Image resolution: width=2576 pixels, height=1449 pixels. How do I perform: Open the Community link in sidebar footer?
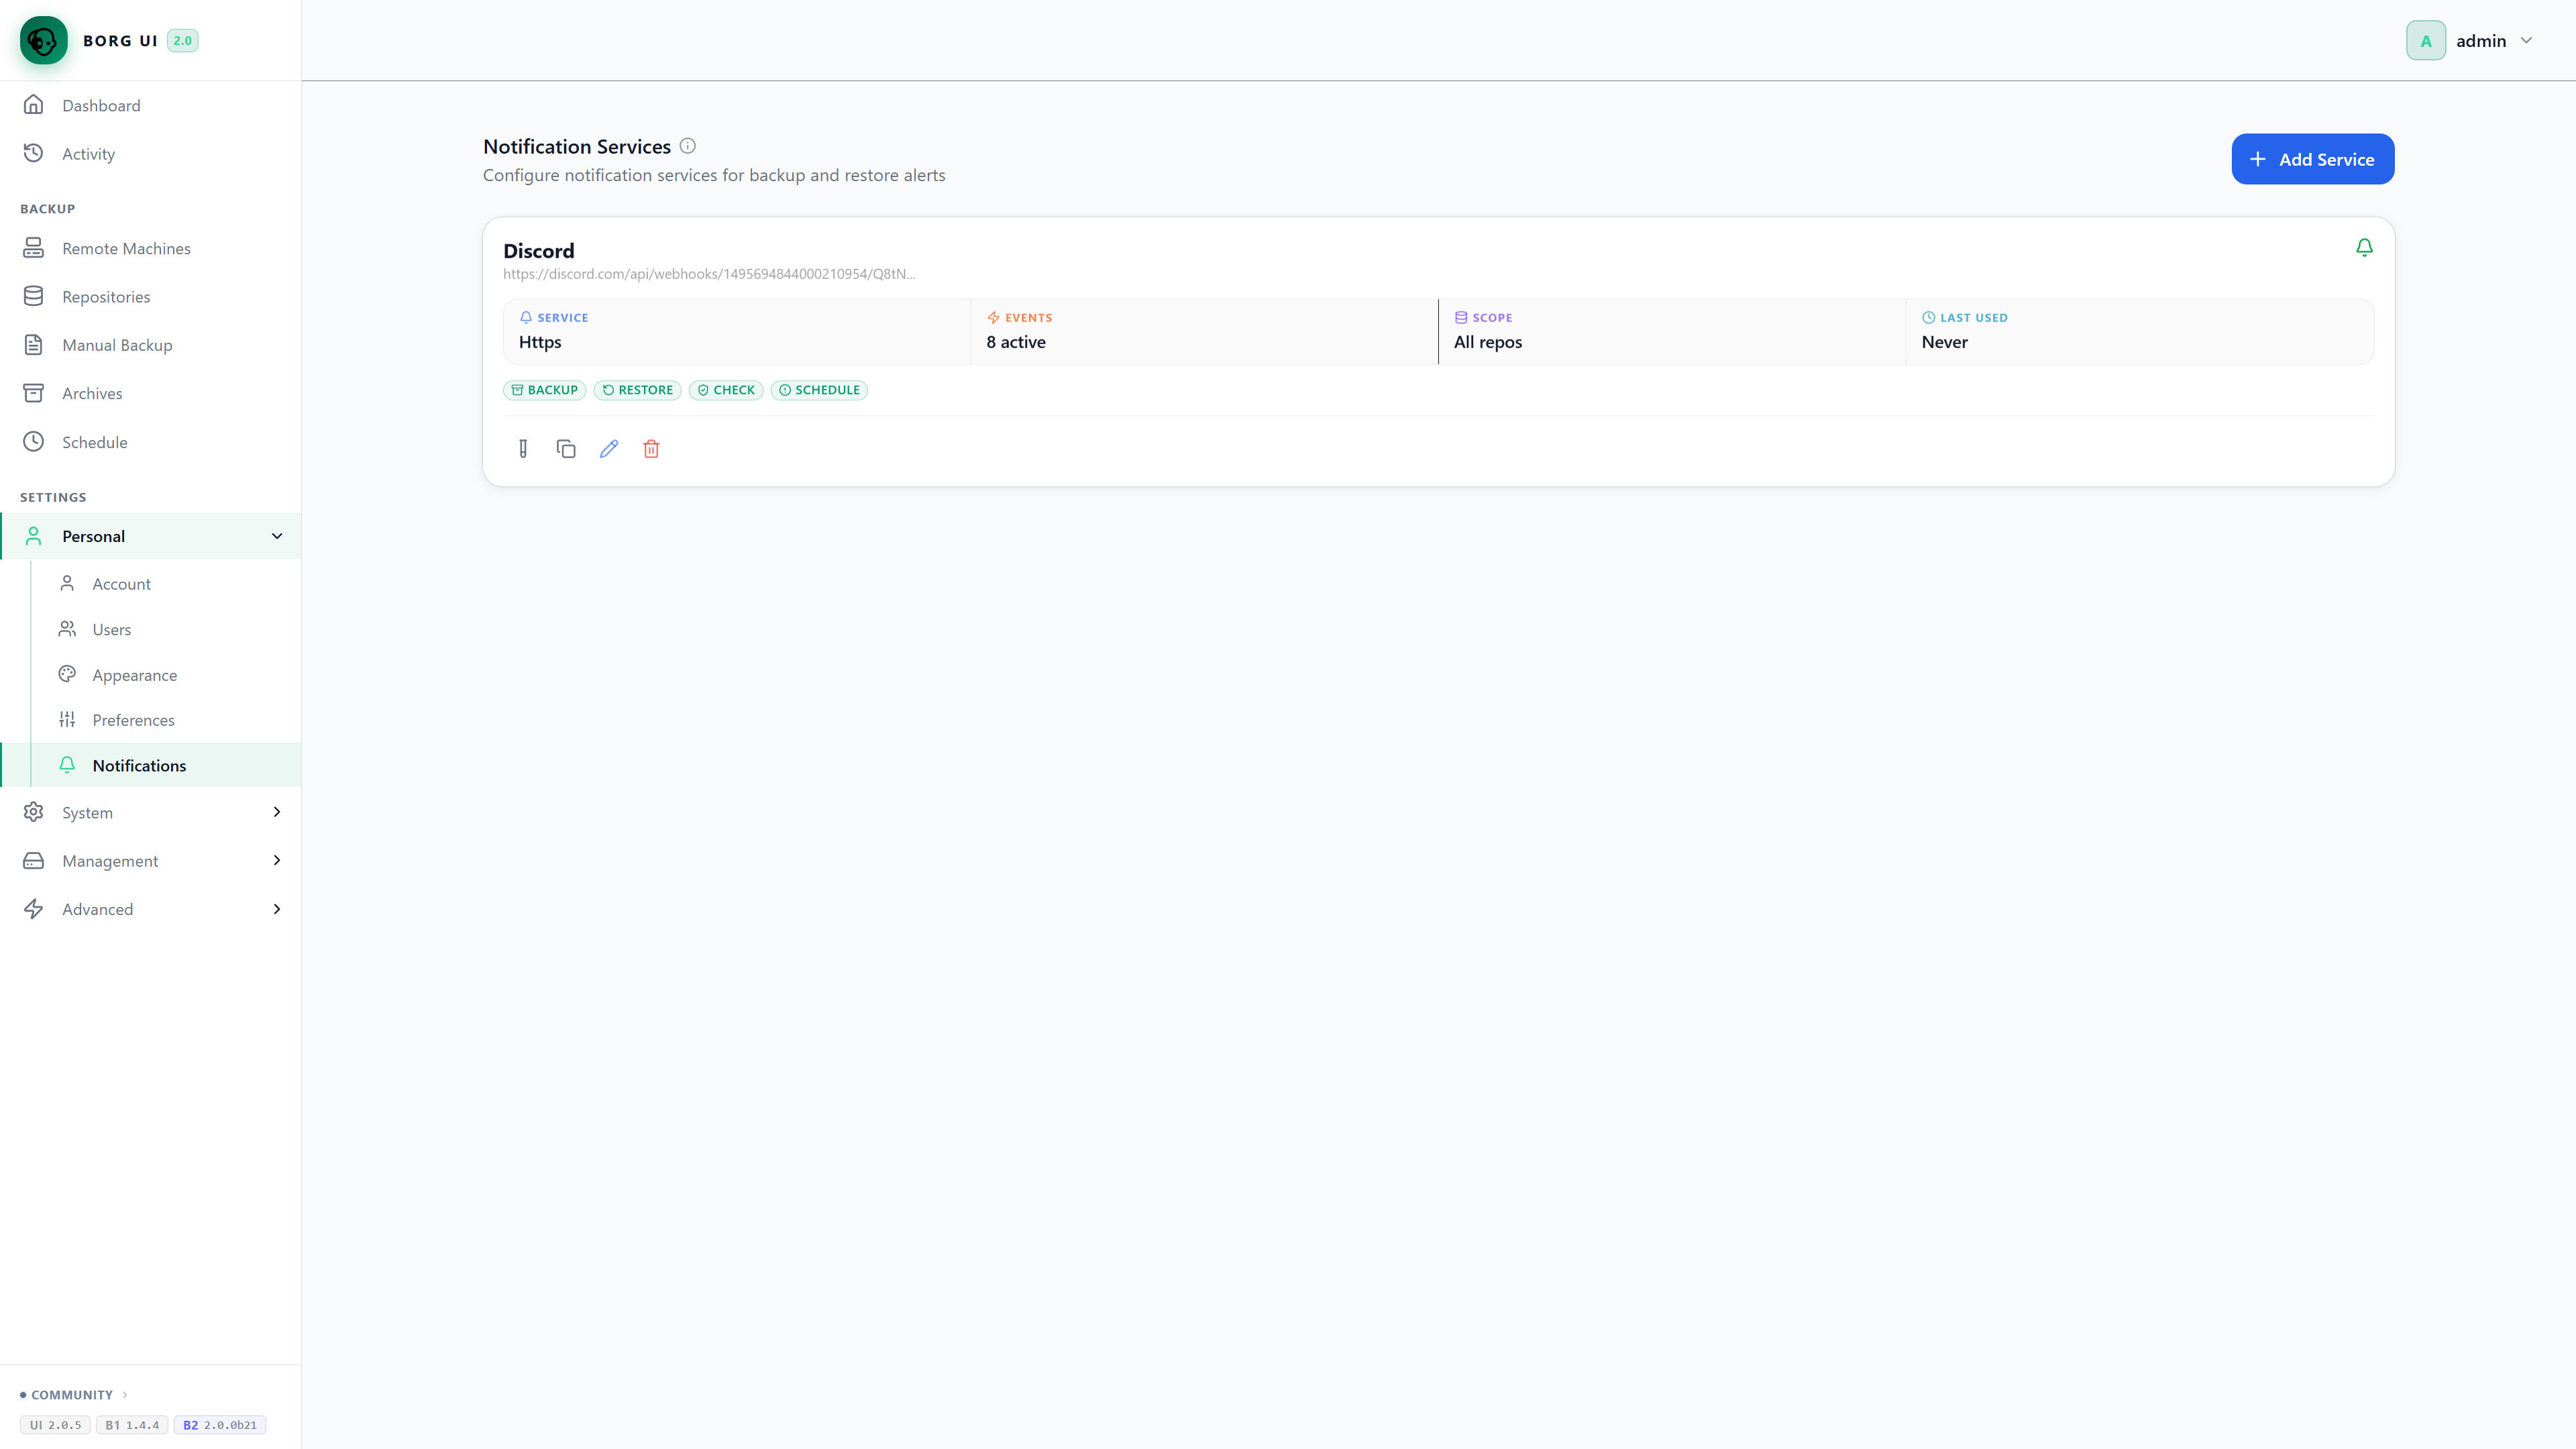point(74,1394)
